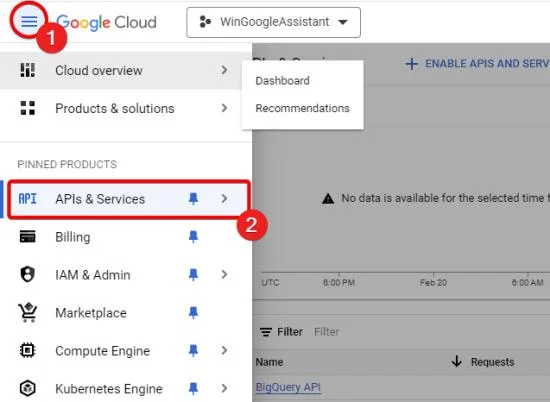550x402 pixels.
Task: Open Billing menu item
Action: [125, 237]
